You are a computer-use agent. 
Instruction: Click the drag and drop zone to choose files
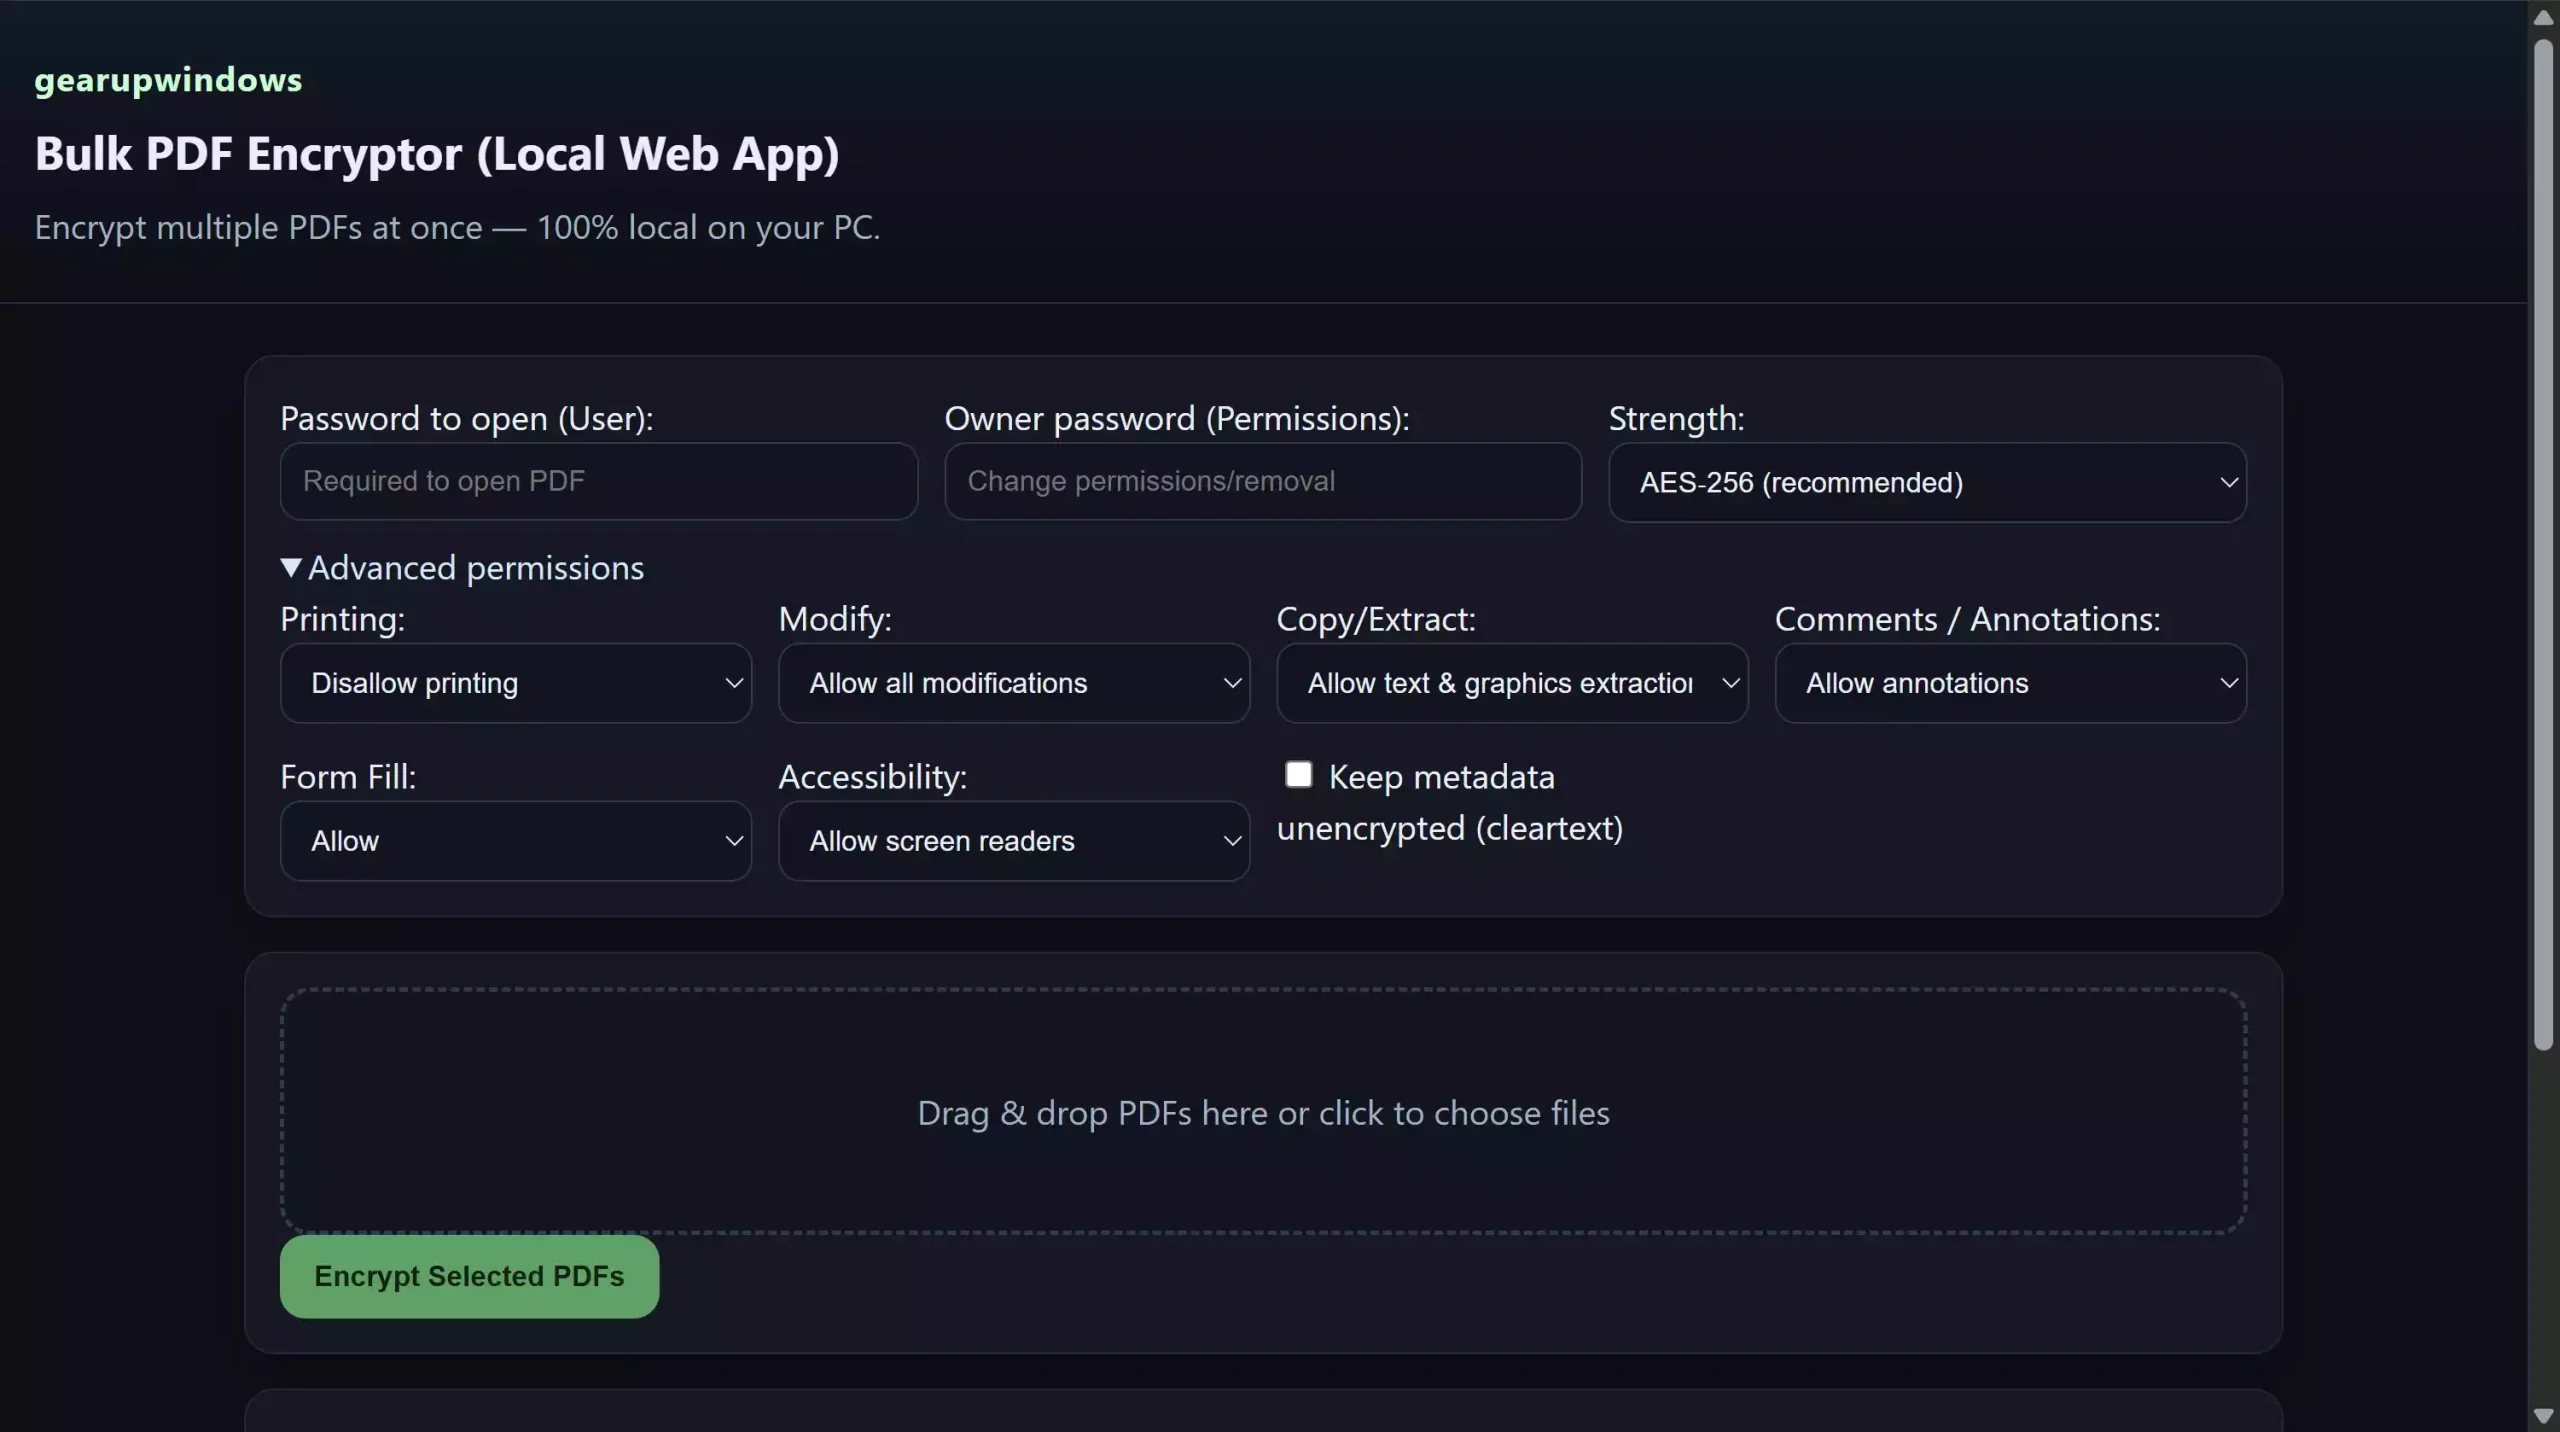(x=1263, y=1112)
